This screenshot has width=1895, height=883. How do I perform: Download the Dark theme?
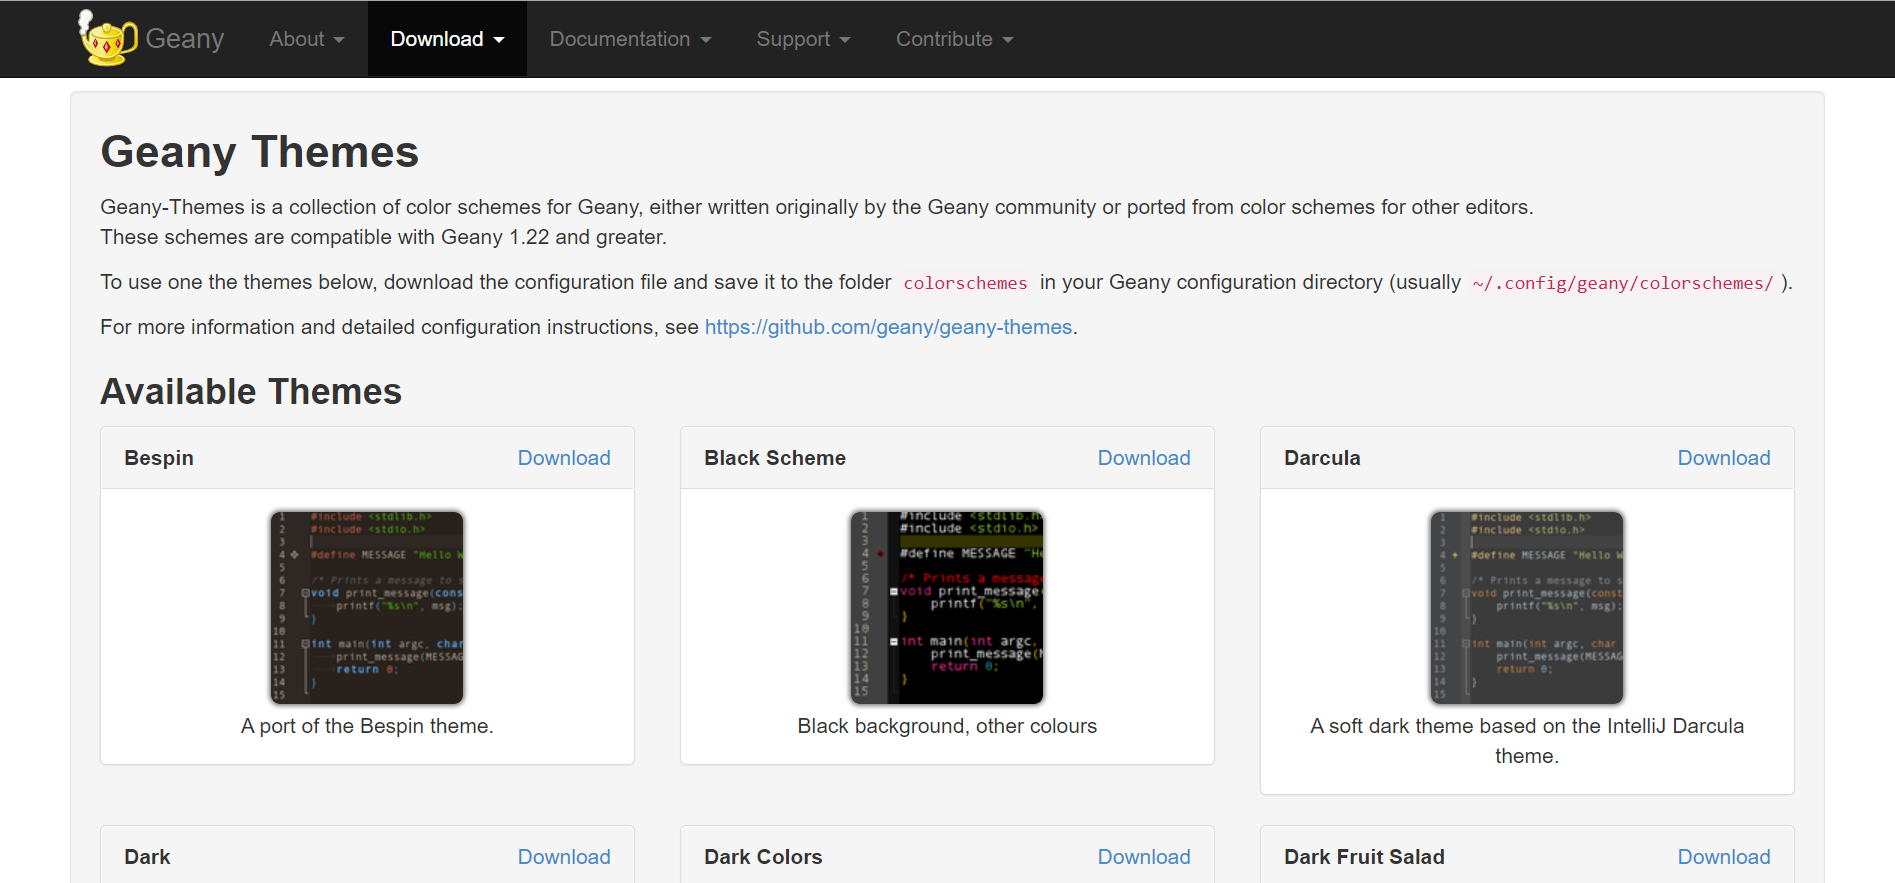click(564, 857)
